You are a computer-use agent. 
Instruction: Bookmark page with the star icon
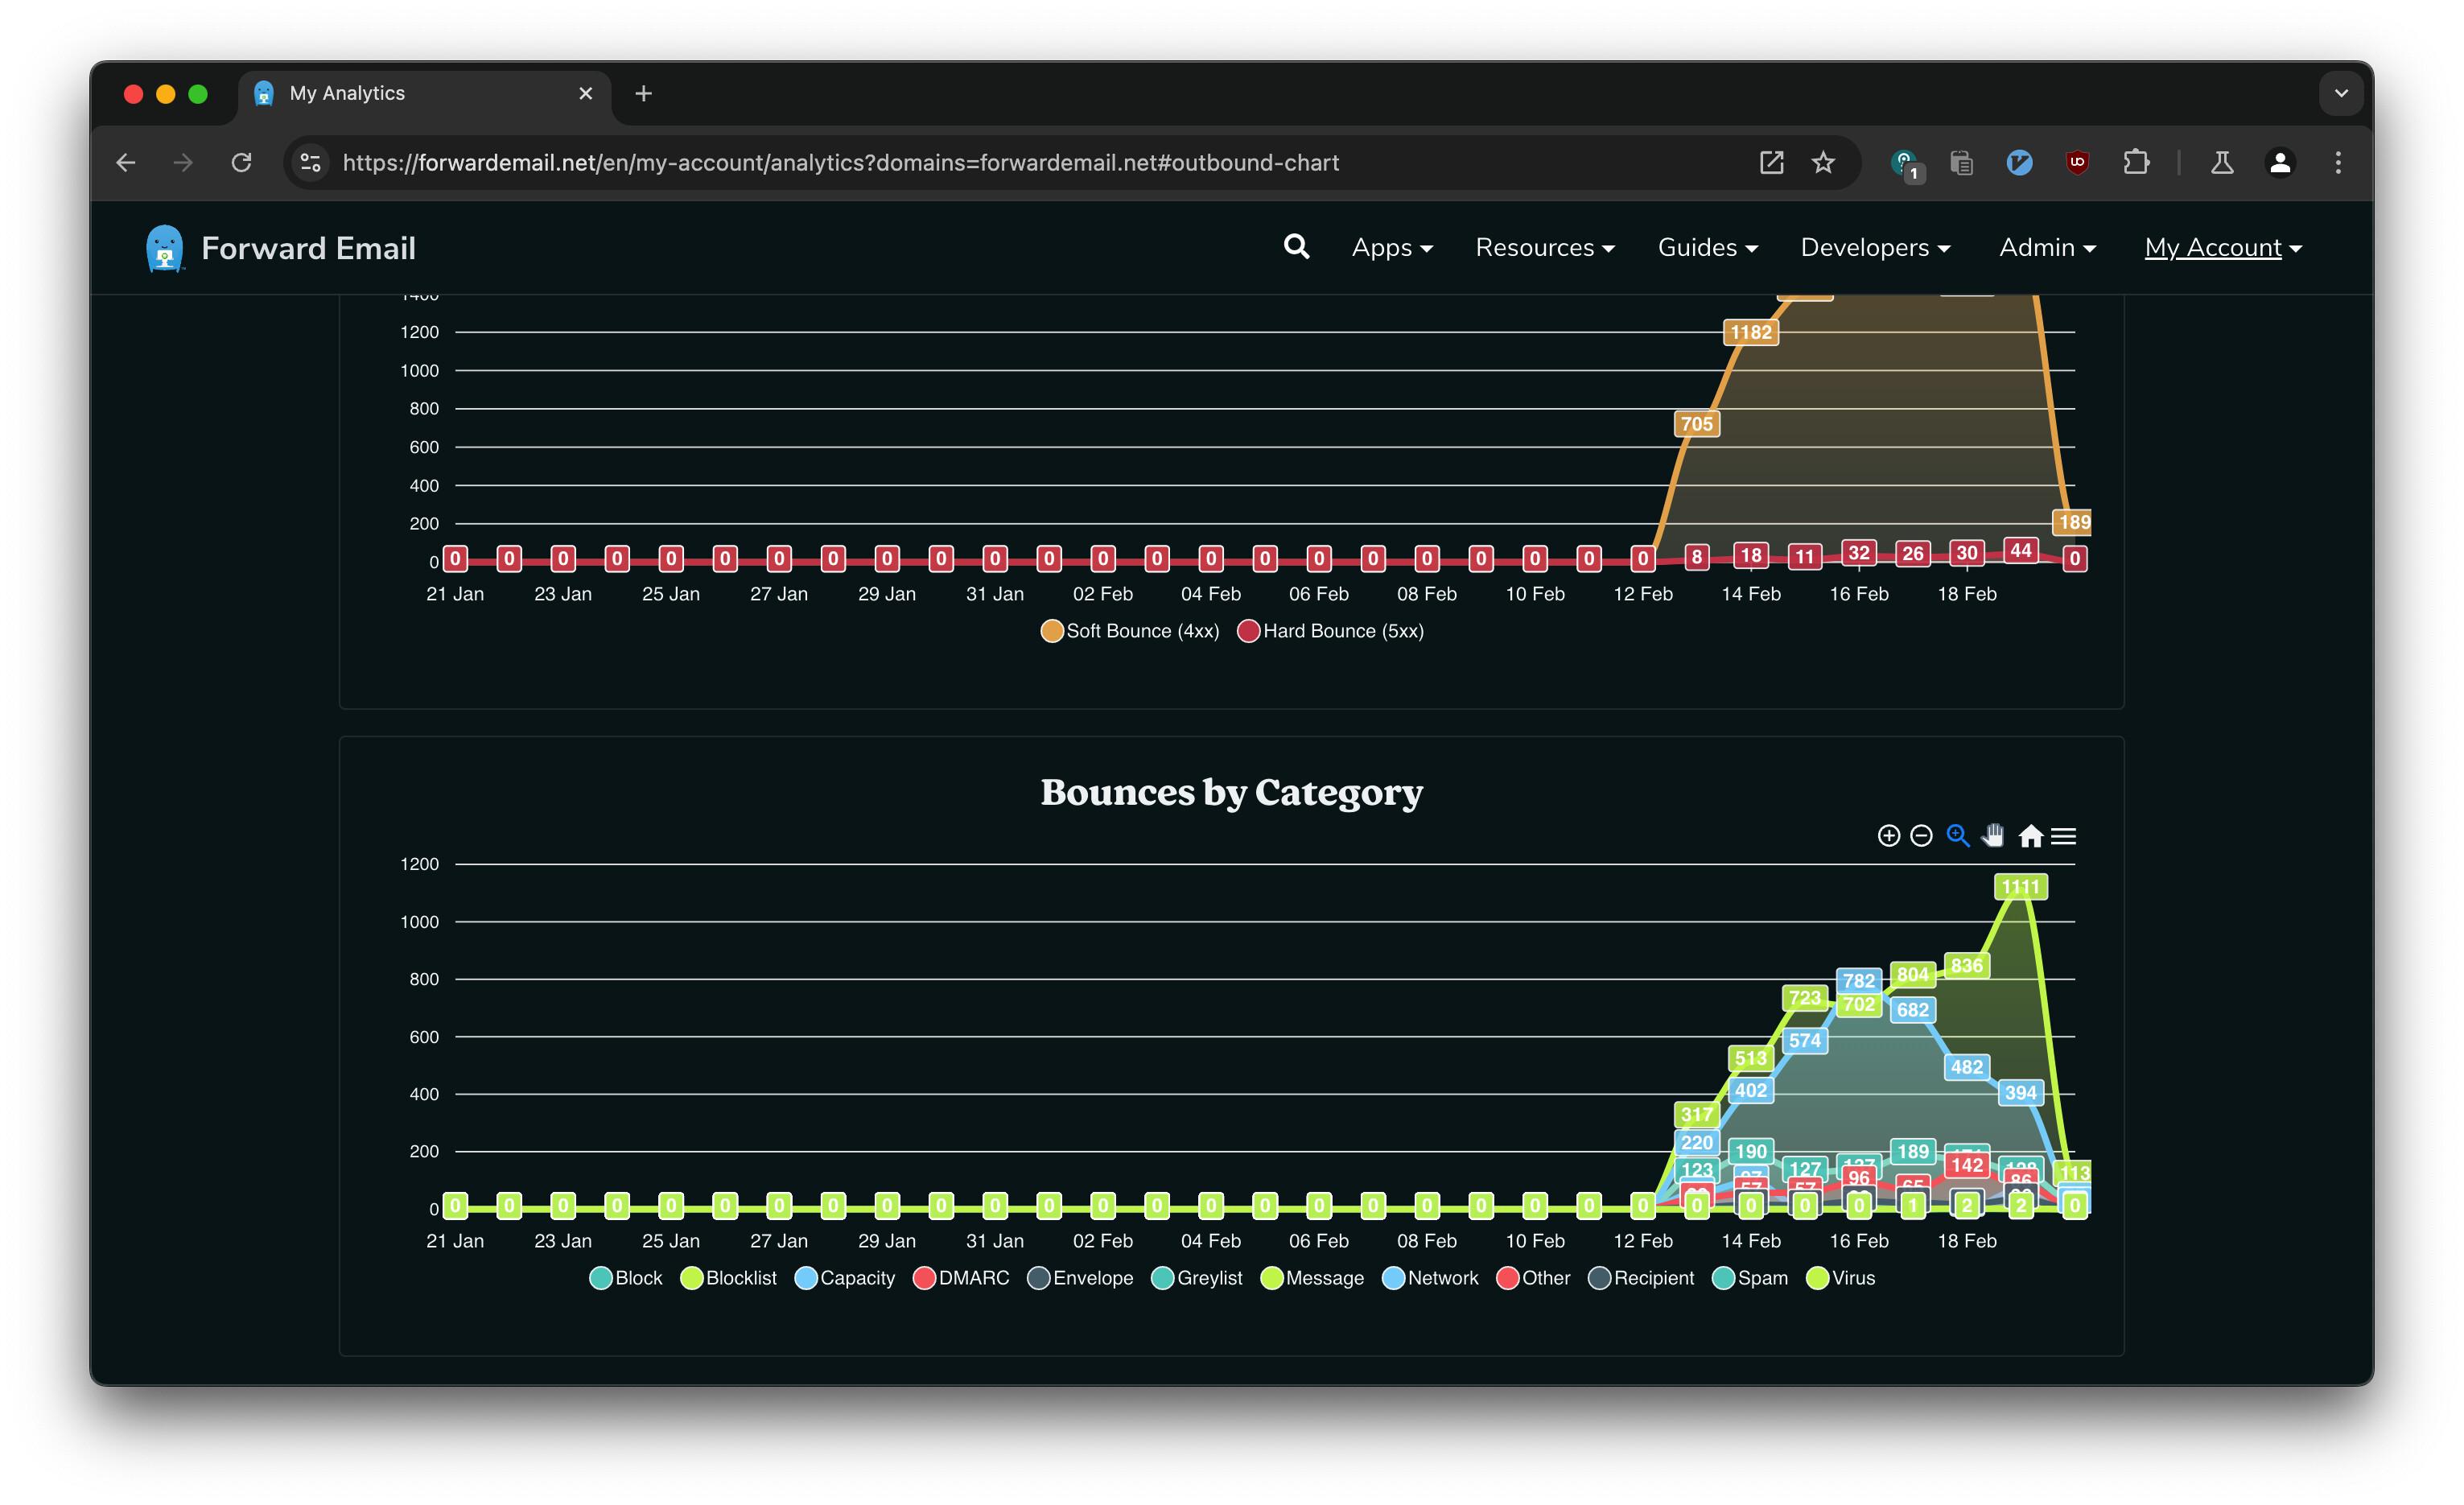[1823, 162]
